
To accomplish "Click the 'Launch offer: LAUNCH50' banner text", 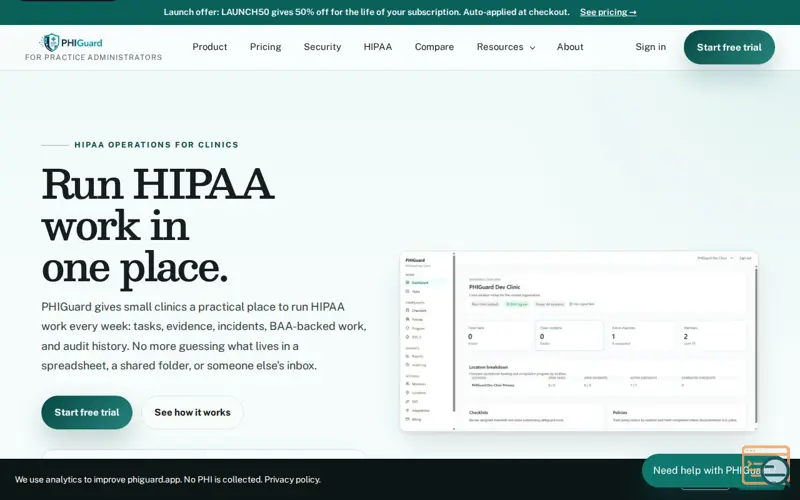I will (366, 12).
